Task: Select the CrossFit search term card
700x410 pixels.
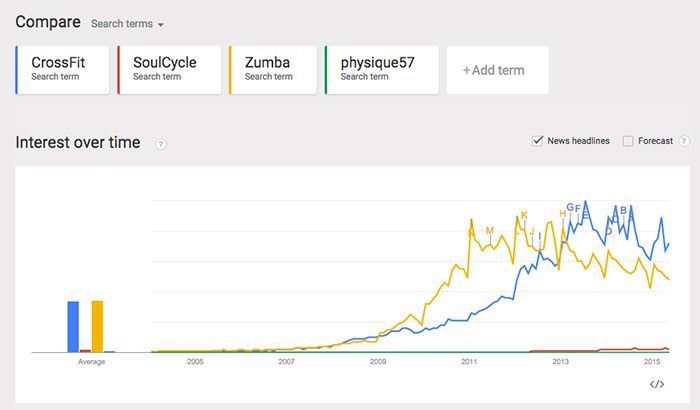Action: pyautogui.click(x=62, y=69)
